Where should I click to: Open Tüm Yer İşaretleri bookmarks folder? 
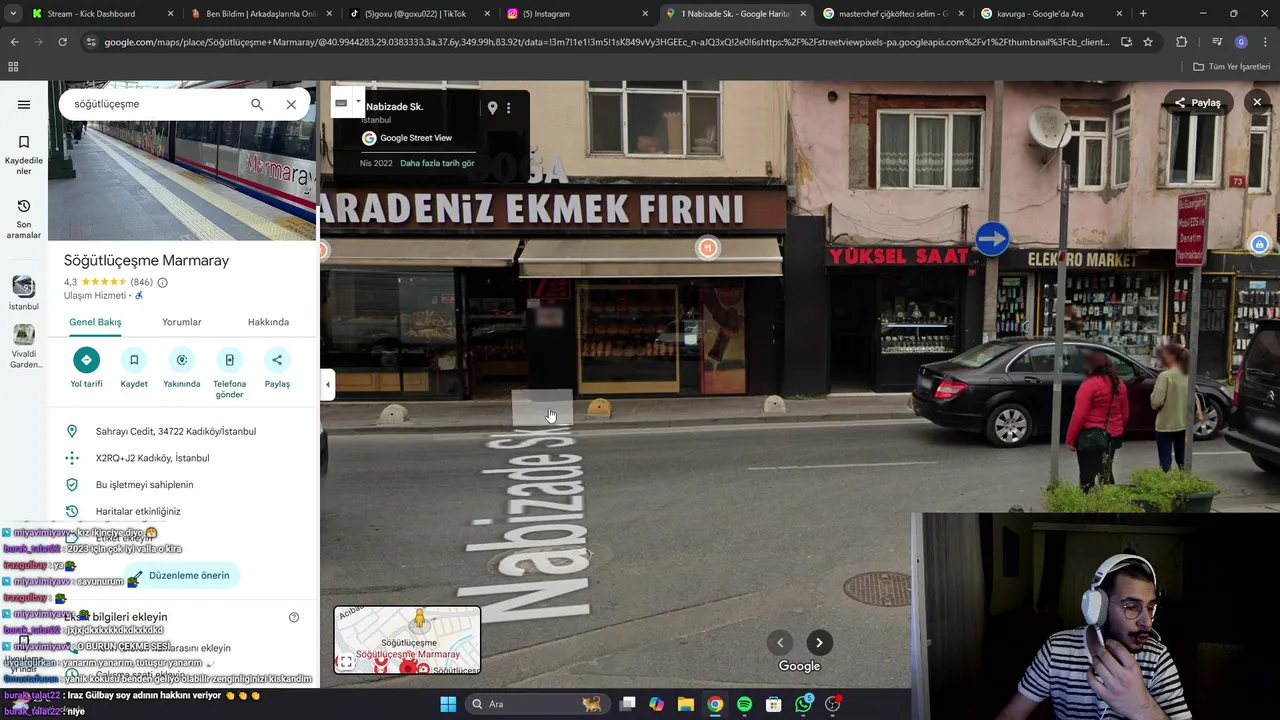pos(1232,67)
